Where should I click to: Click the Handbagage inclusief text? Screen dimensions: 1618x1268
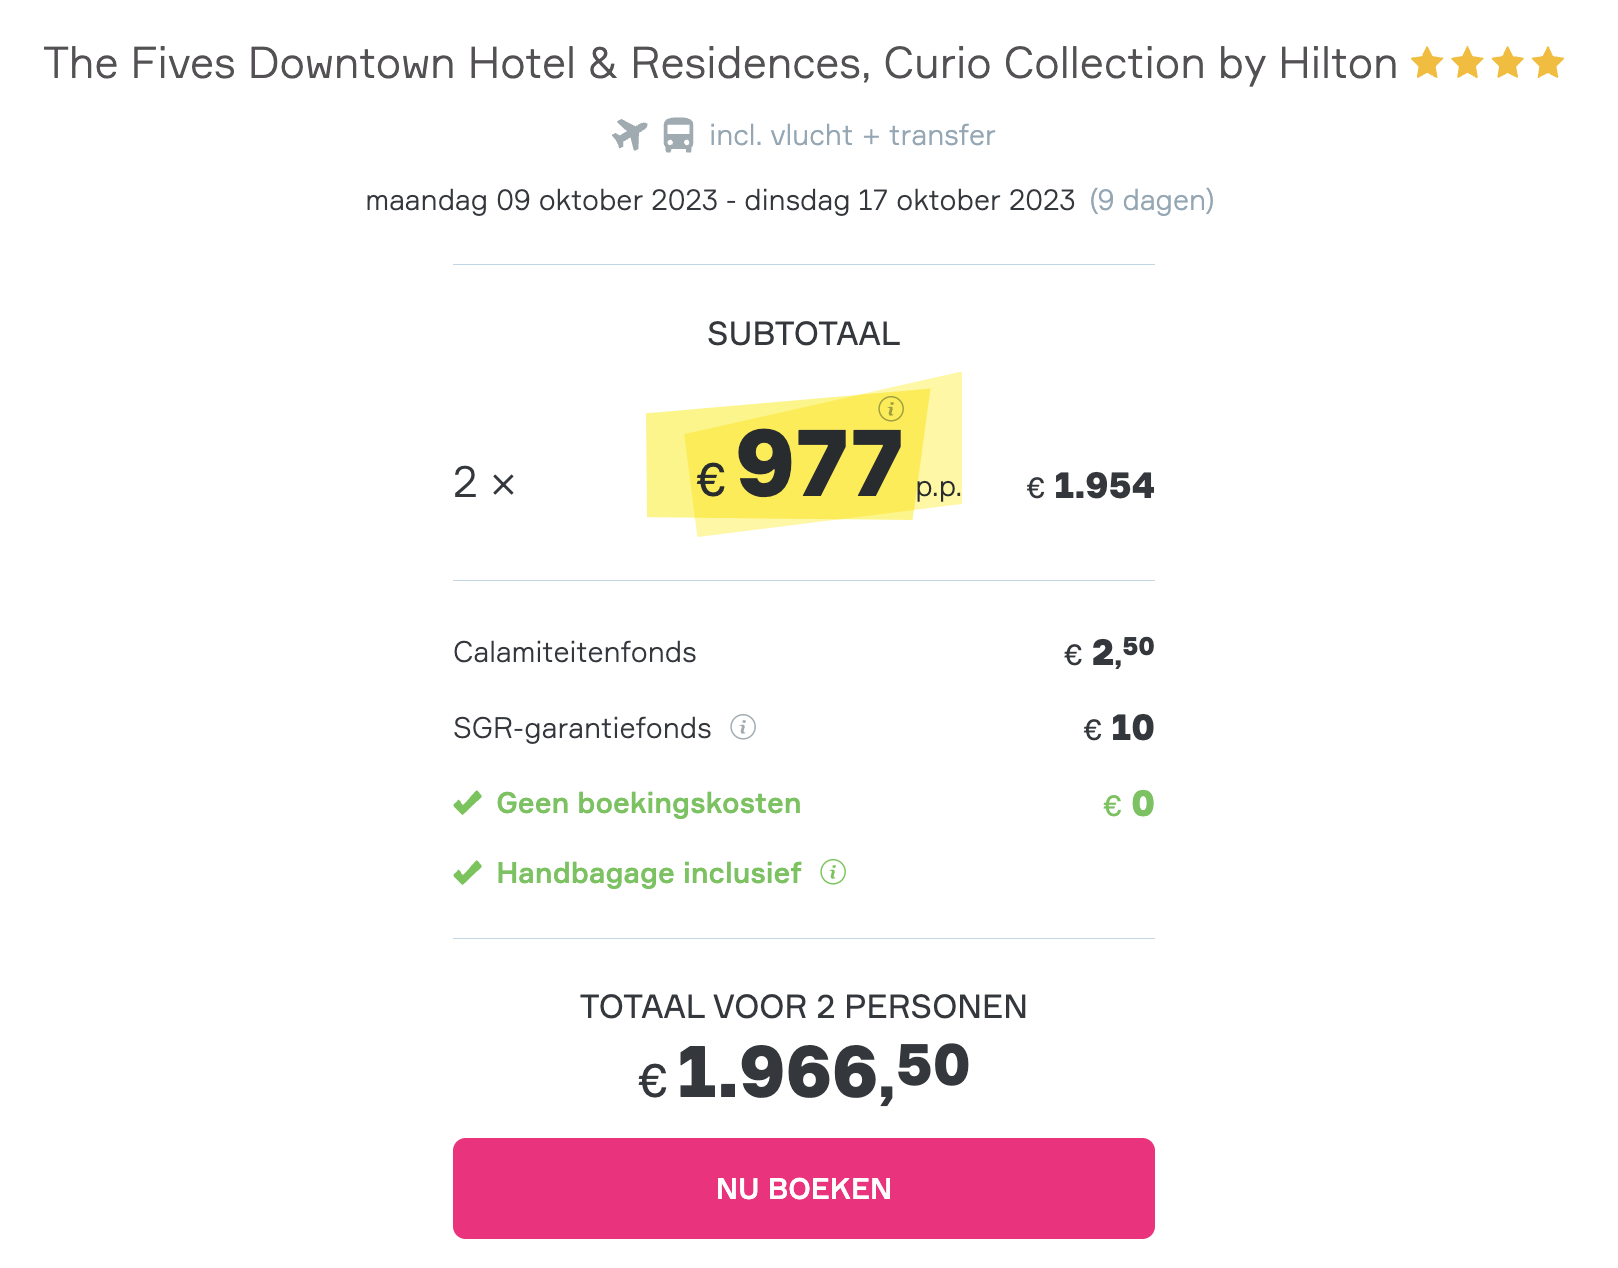point(649,873)
